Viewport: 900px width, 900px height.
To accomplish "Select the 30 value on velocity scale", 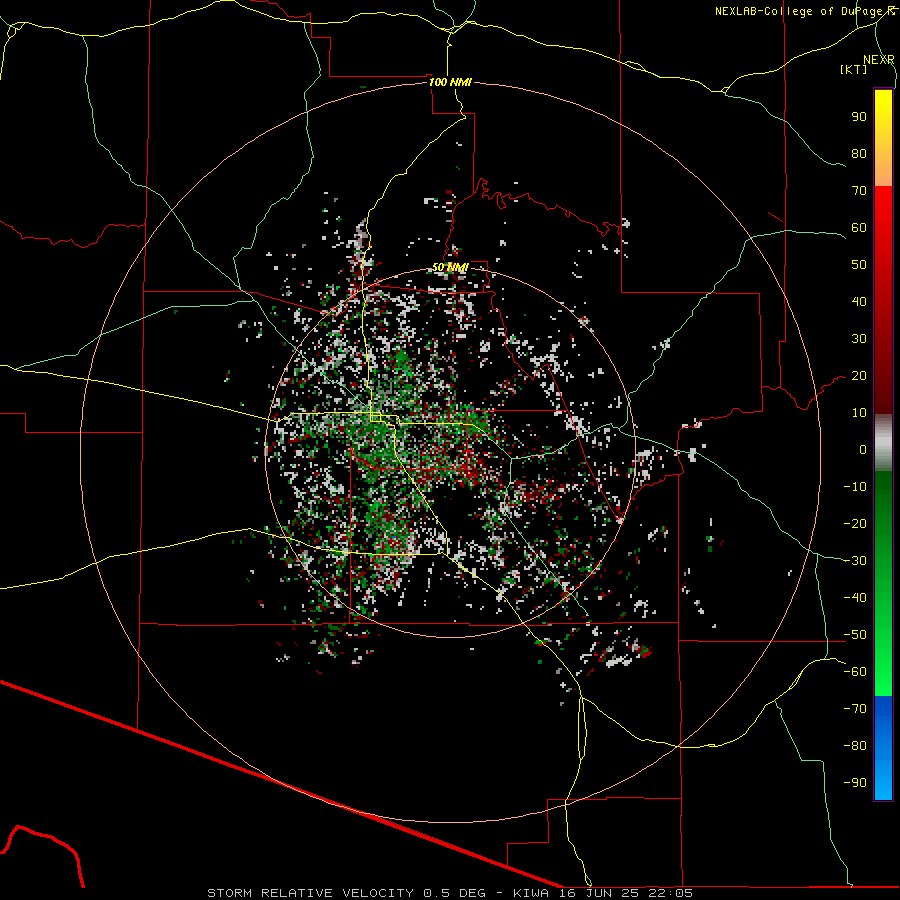I will tap(859, 339).
